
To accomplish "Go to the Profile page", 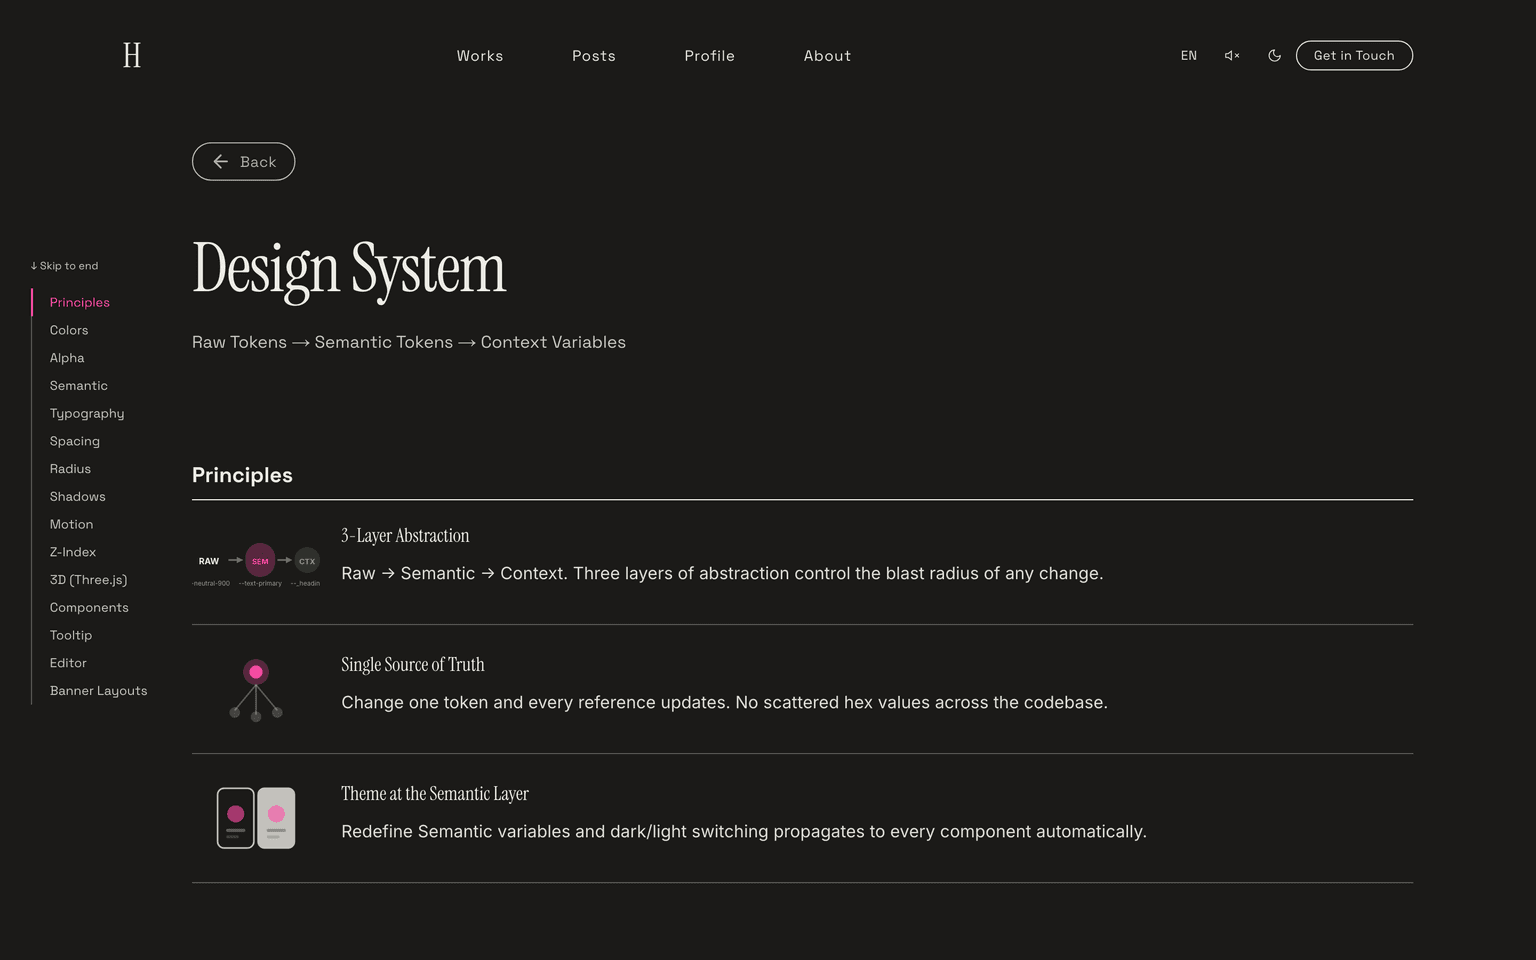I will tap(710, 56).
